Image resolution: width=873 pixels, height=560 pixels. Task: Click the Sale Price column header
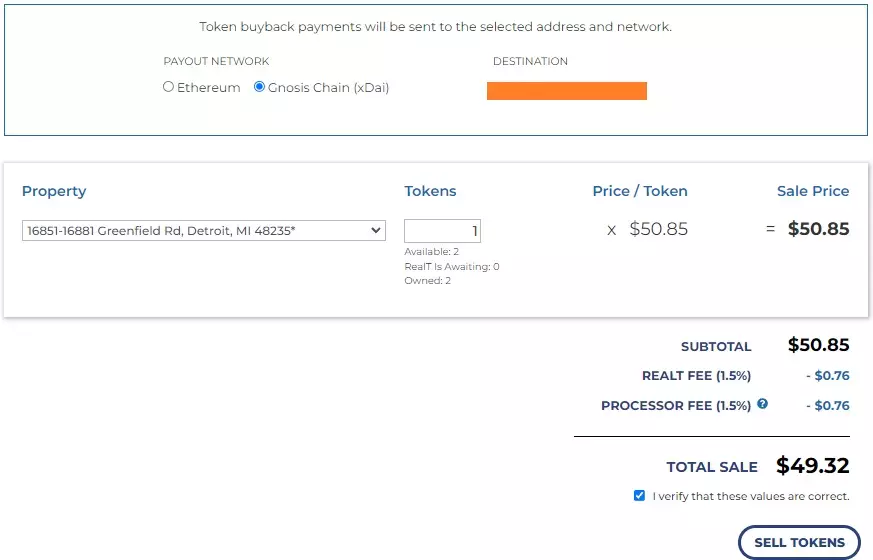click(x=813, y=191)
